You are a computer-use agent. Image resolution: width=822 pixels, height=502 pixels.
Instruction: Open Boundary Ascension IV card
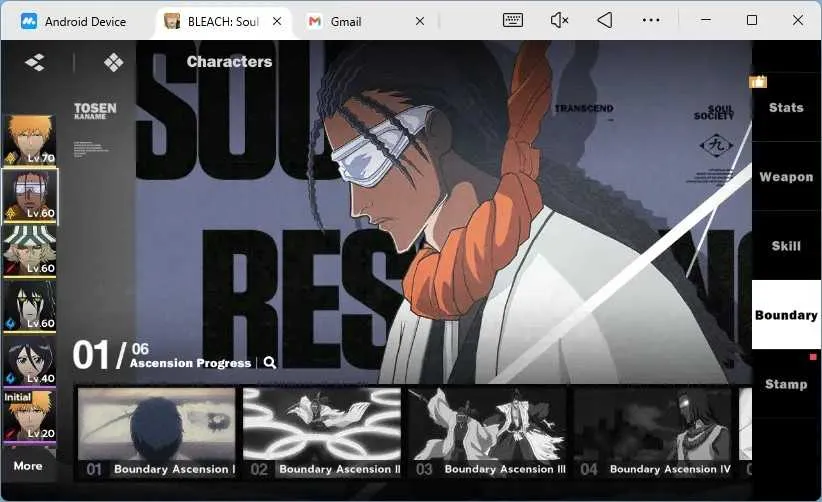652,433
